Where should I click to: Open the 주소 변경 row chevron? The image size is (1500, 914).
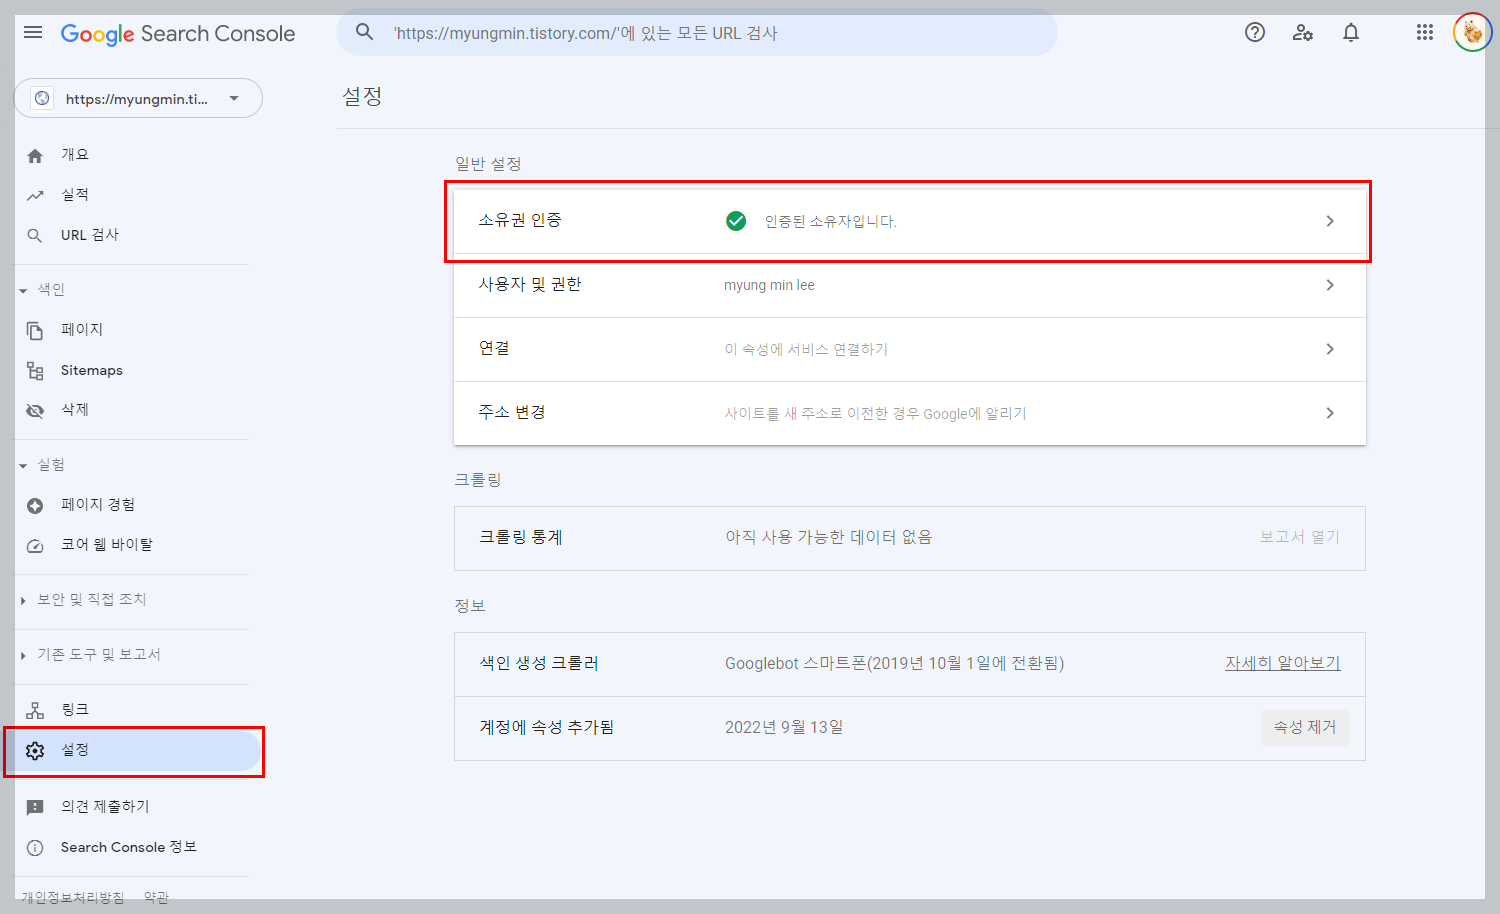coord(1330,413)
